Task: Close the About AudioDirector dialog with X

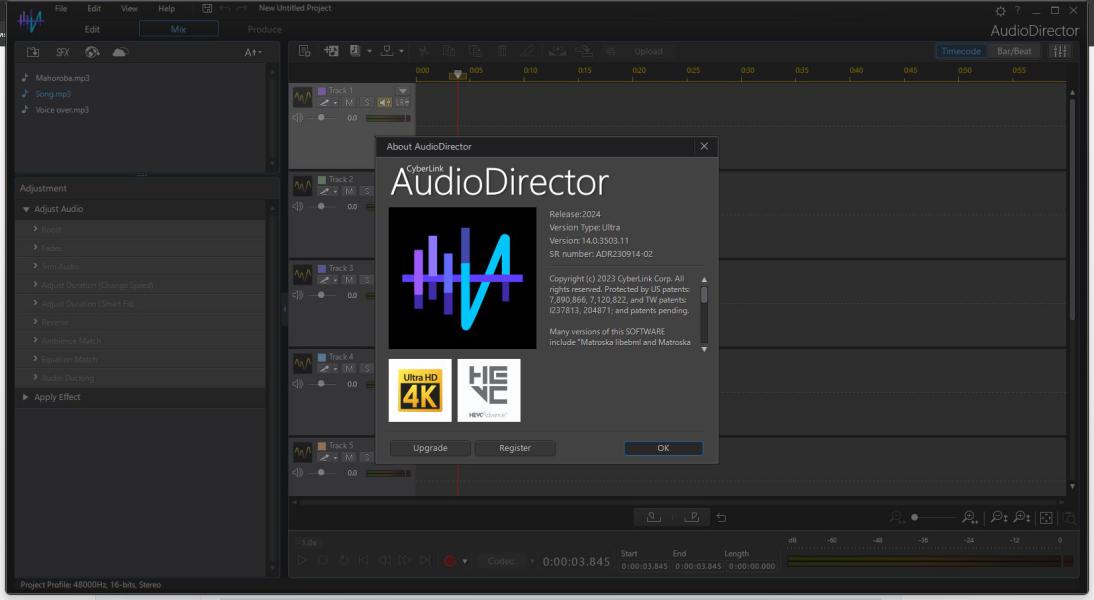Action: [704, 146]
